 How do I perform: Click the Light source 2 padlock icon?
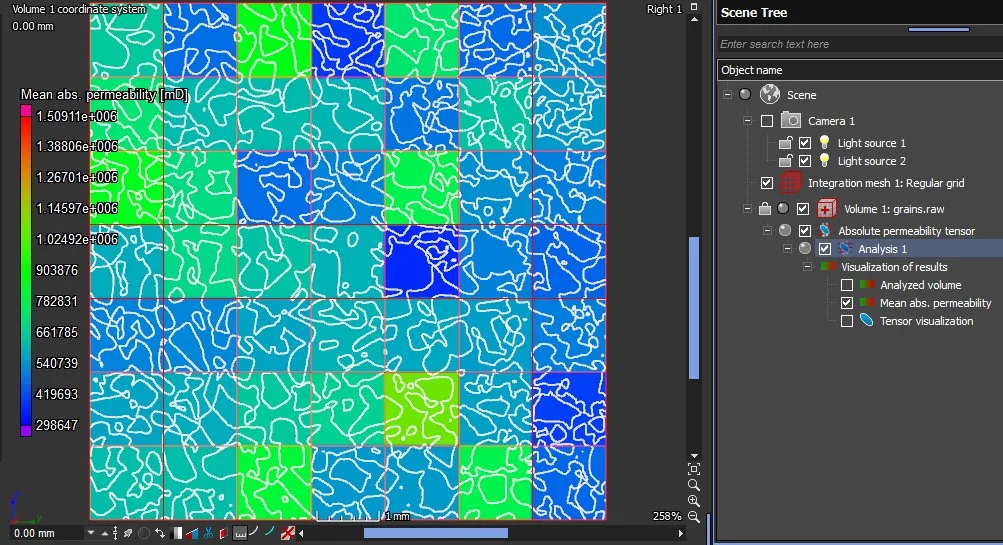tap(785, 161)
